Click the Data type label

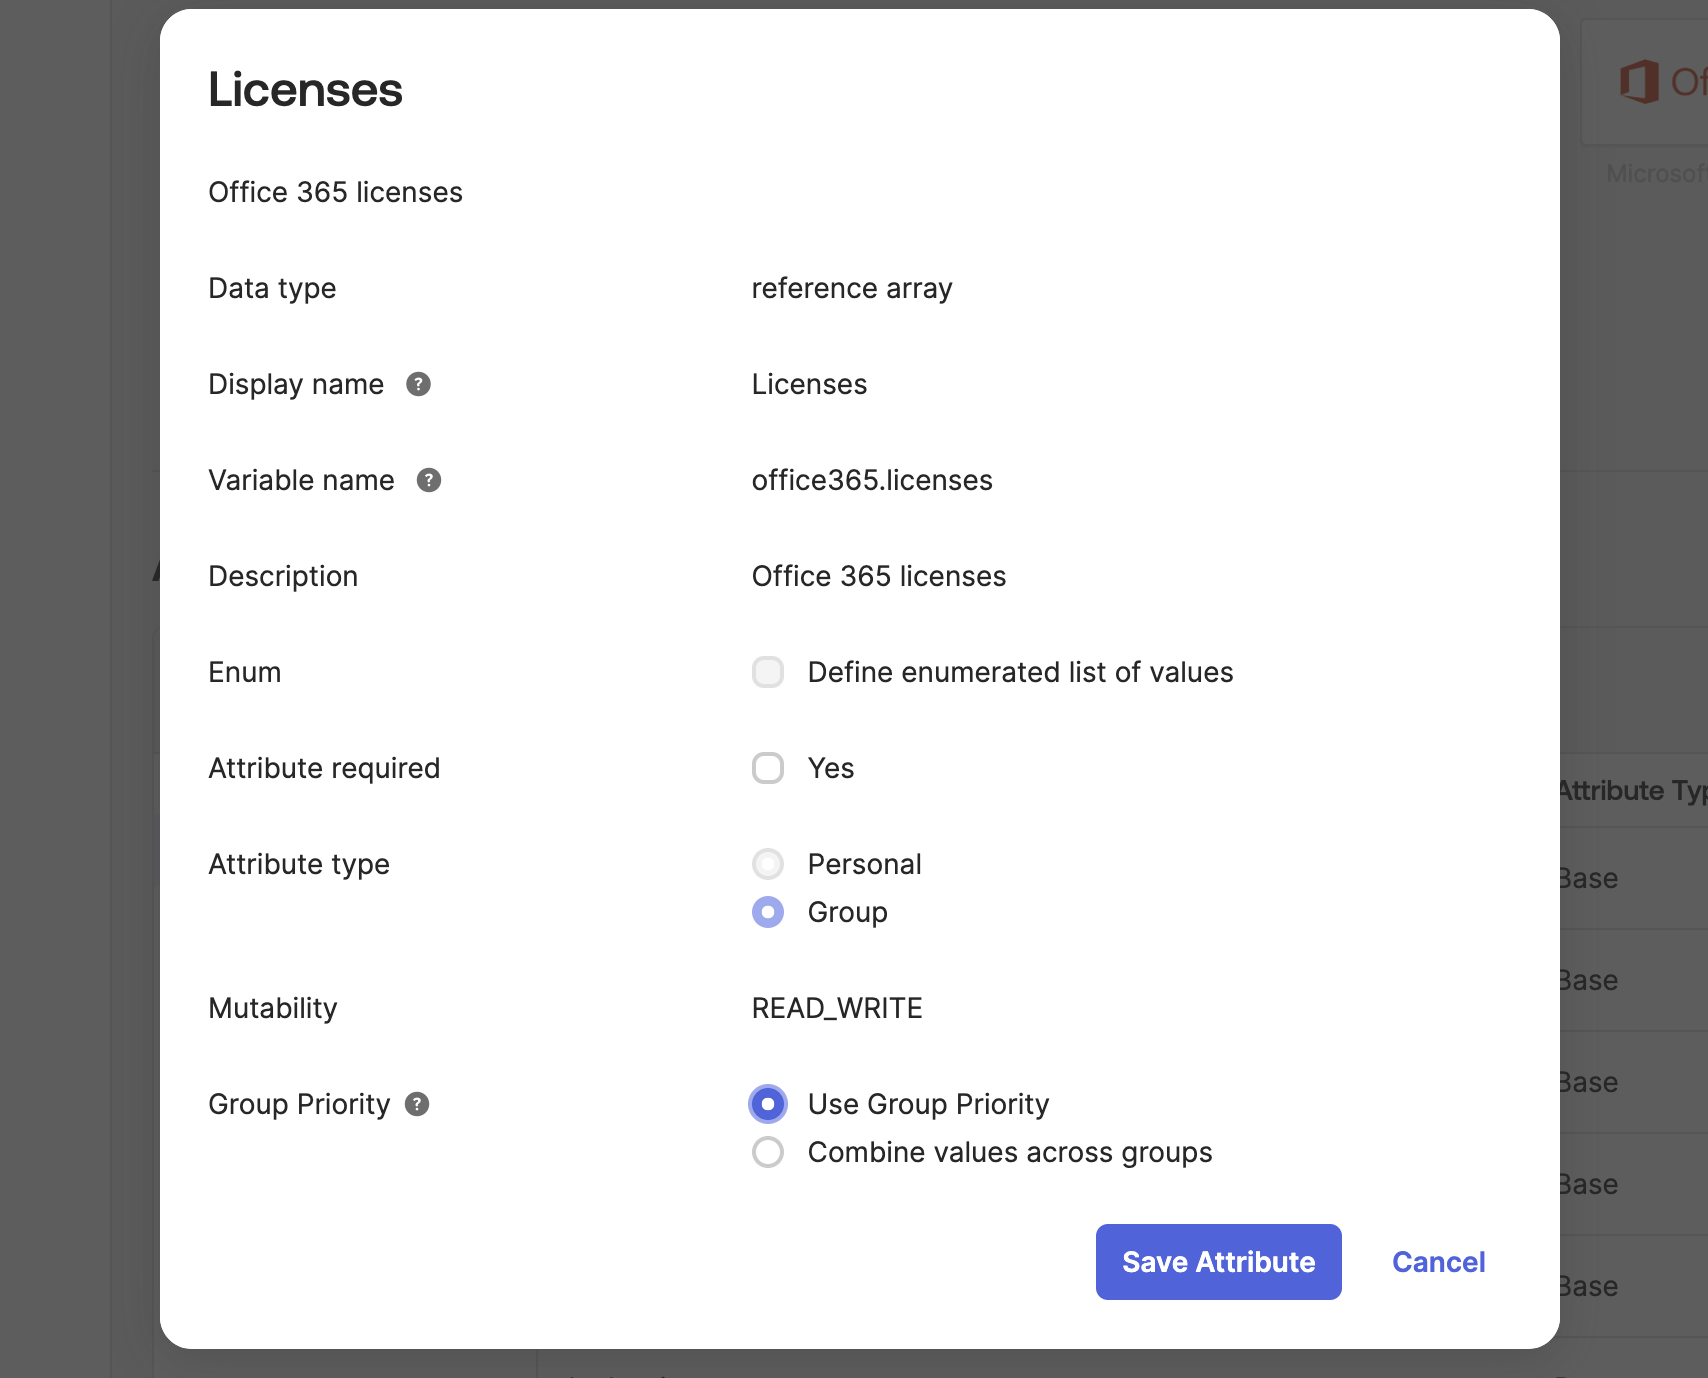[x=272, y=288]
